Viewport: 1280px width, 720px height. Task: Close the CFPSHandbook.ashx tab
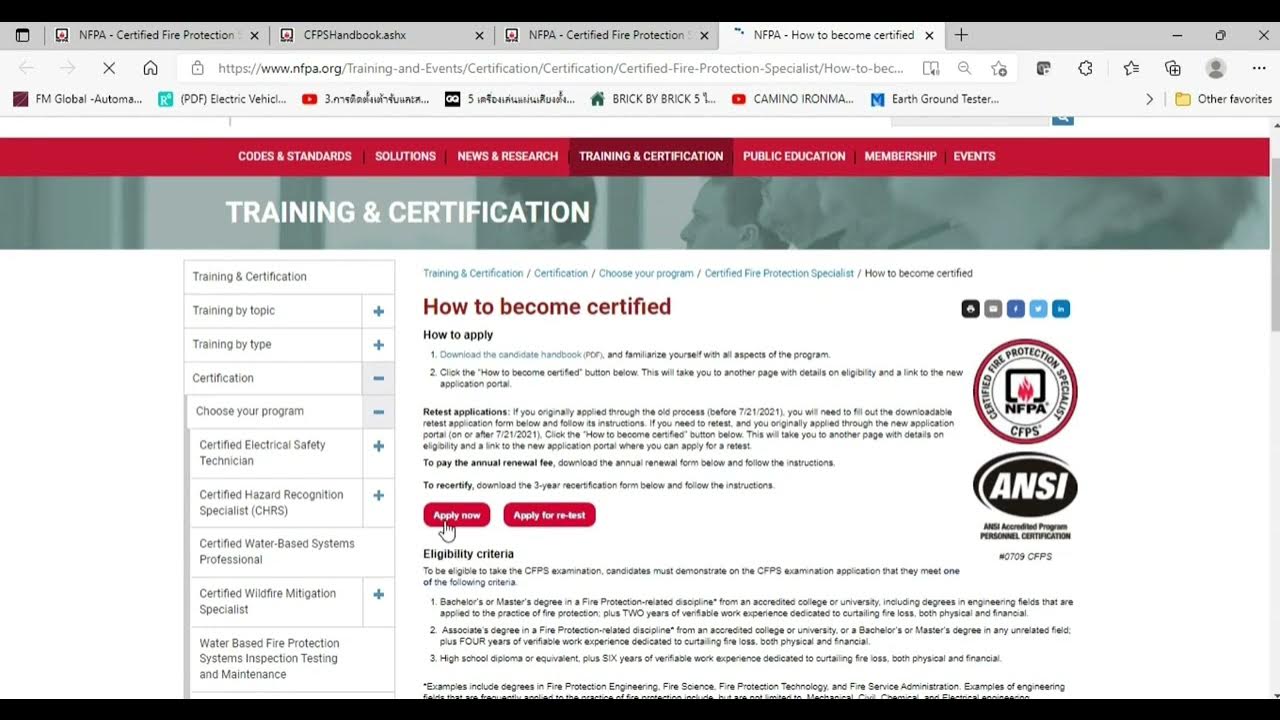tap(479, 35)
